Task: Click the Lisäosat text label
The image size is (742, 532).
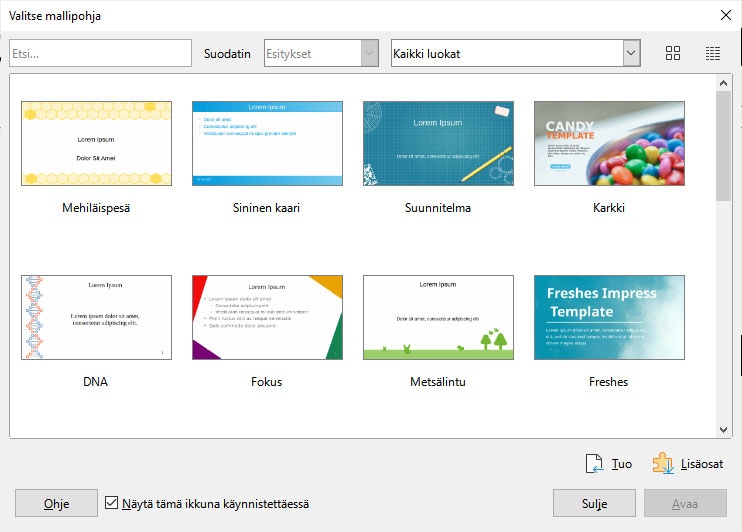Action: [x=702, y=464]
